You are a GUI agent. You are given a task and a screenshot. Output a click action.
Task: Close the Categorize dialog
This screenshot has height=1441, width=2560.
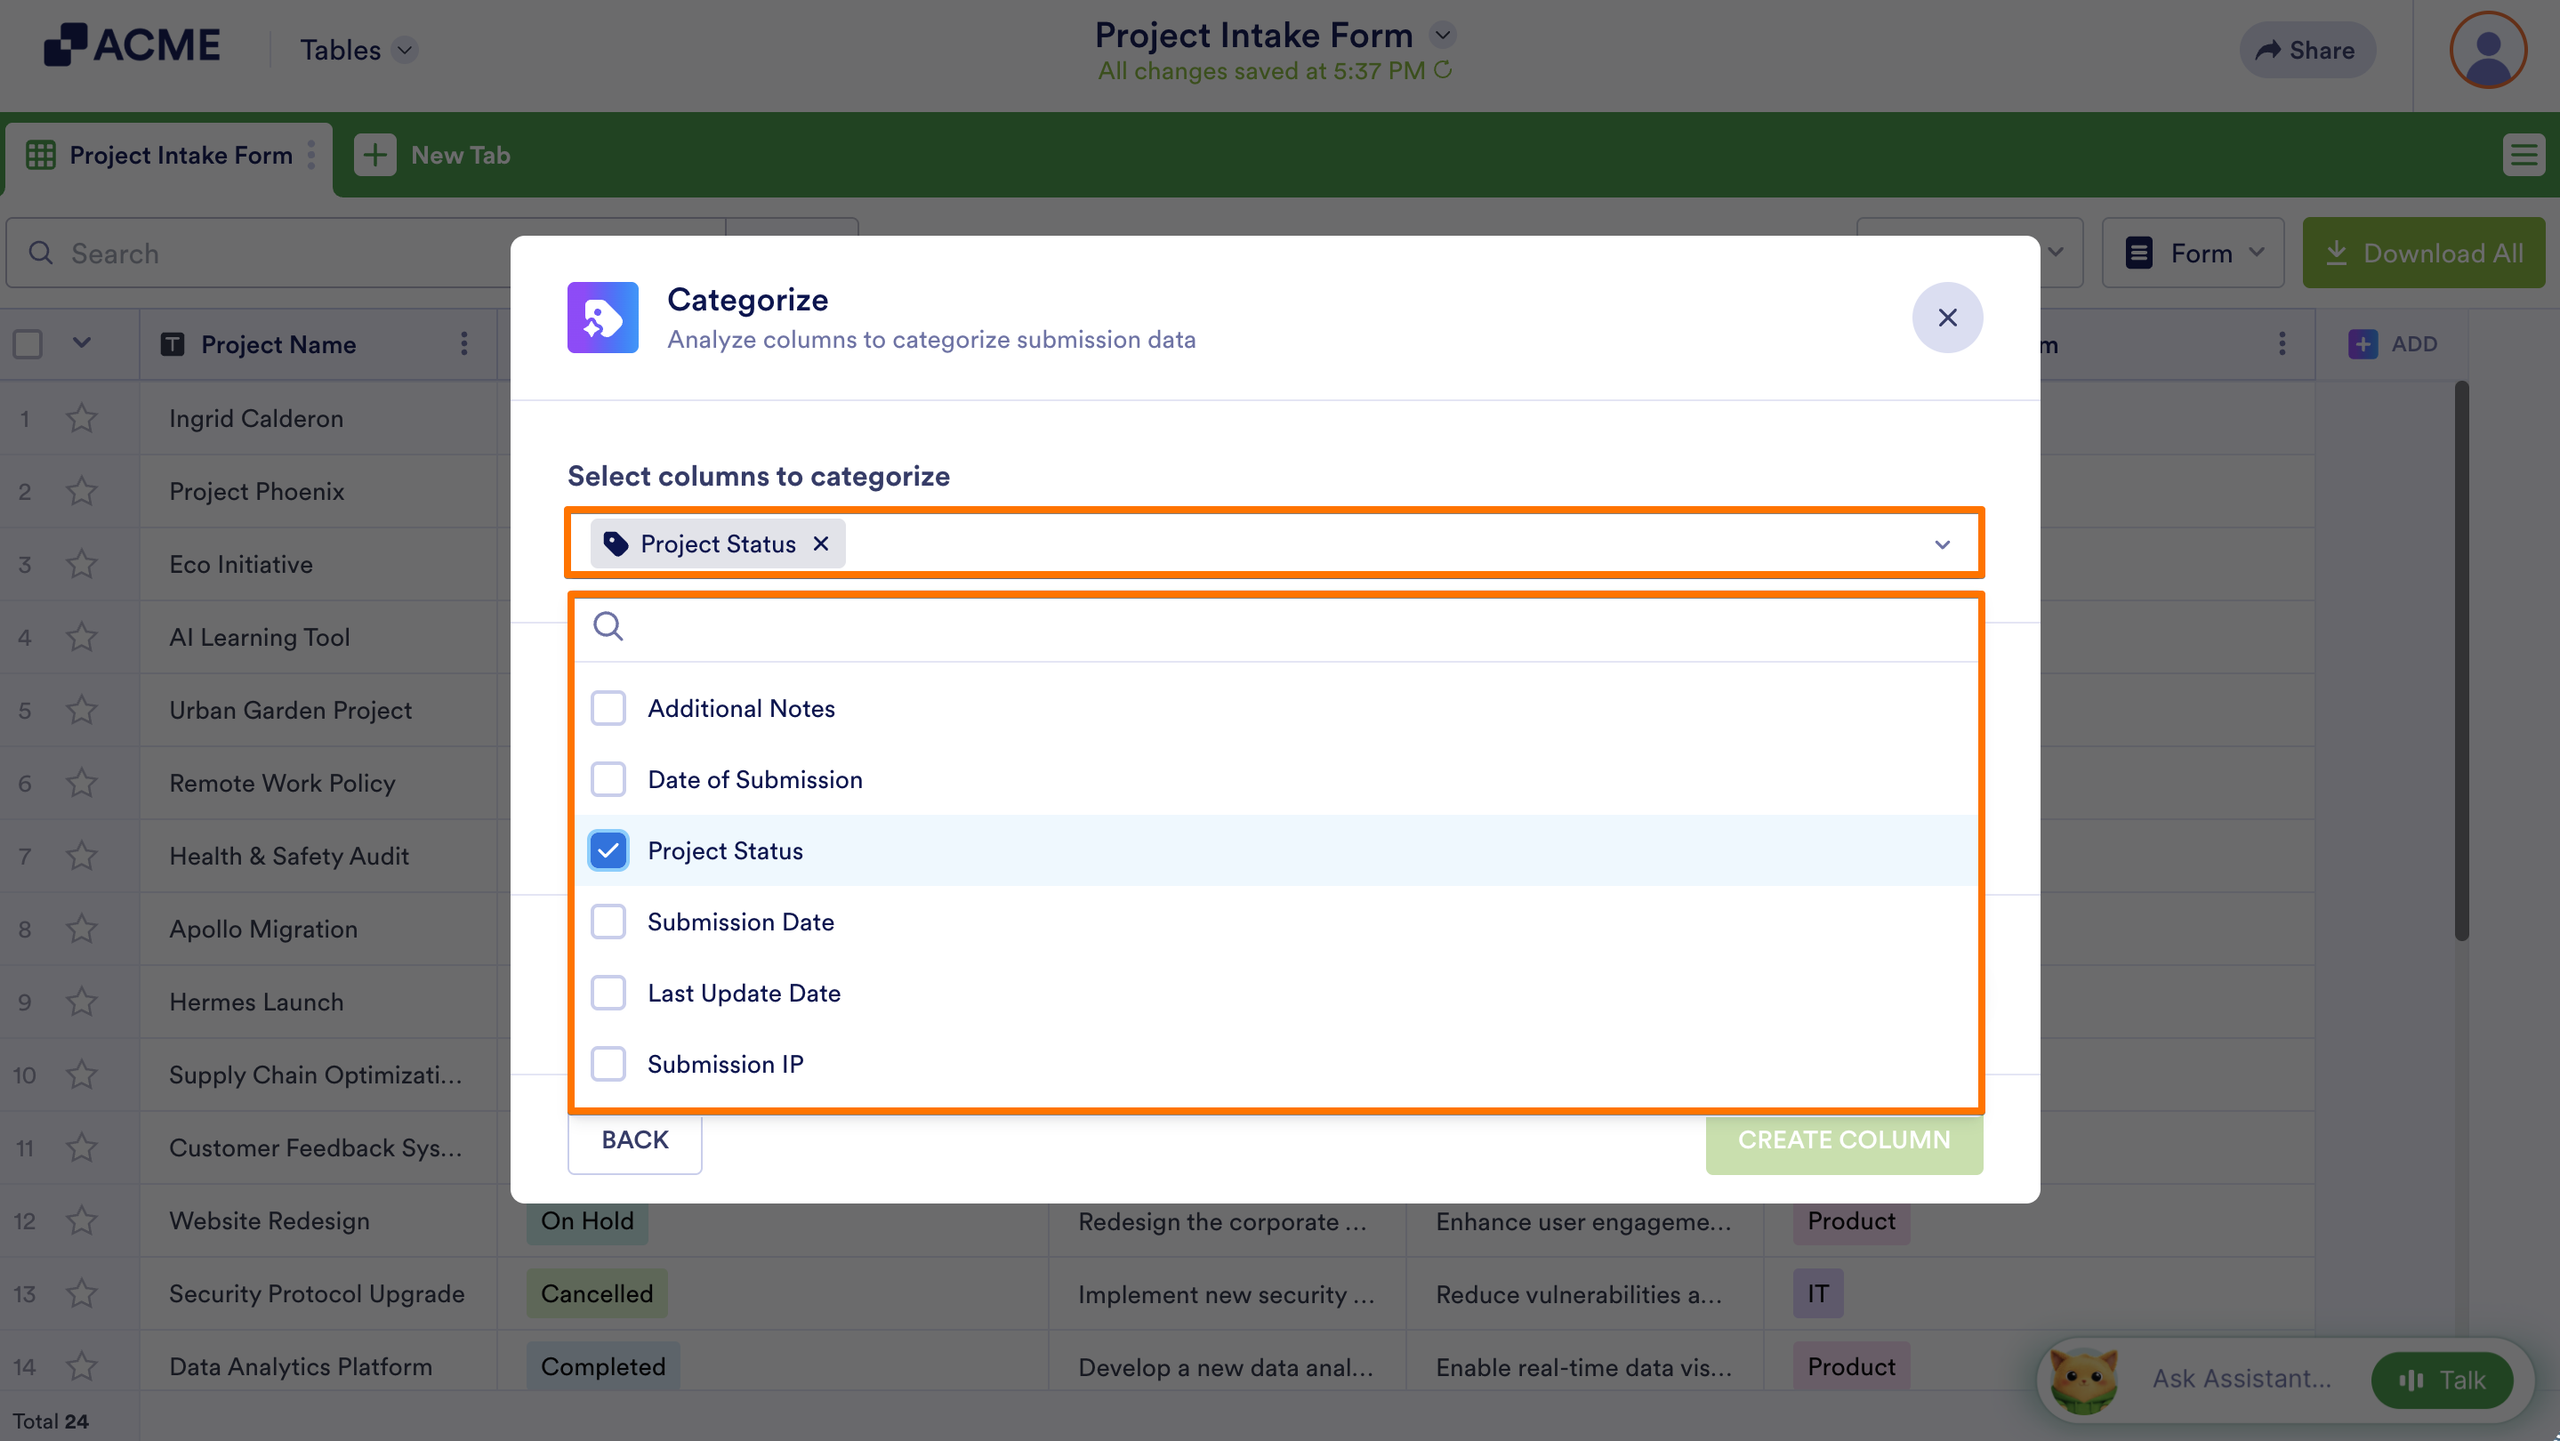(x=1947, y=318)
